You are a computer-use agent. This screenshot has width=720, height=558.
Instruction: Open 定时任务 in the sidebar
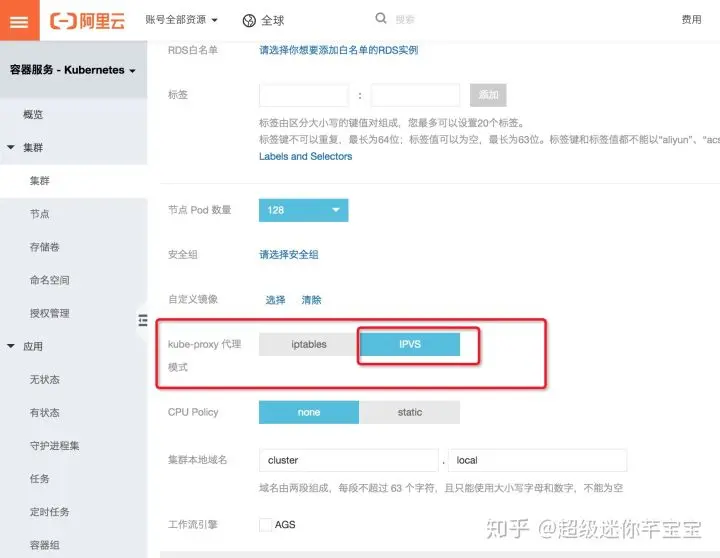tap(50, 512)
